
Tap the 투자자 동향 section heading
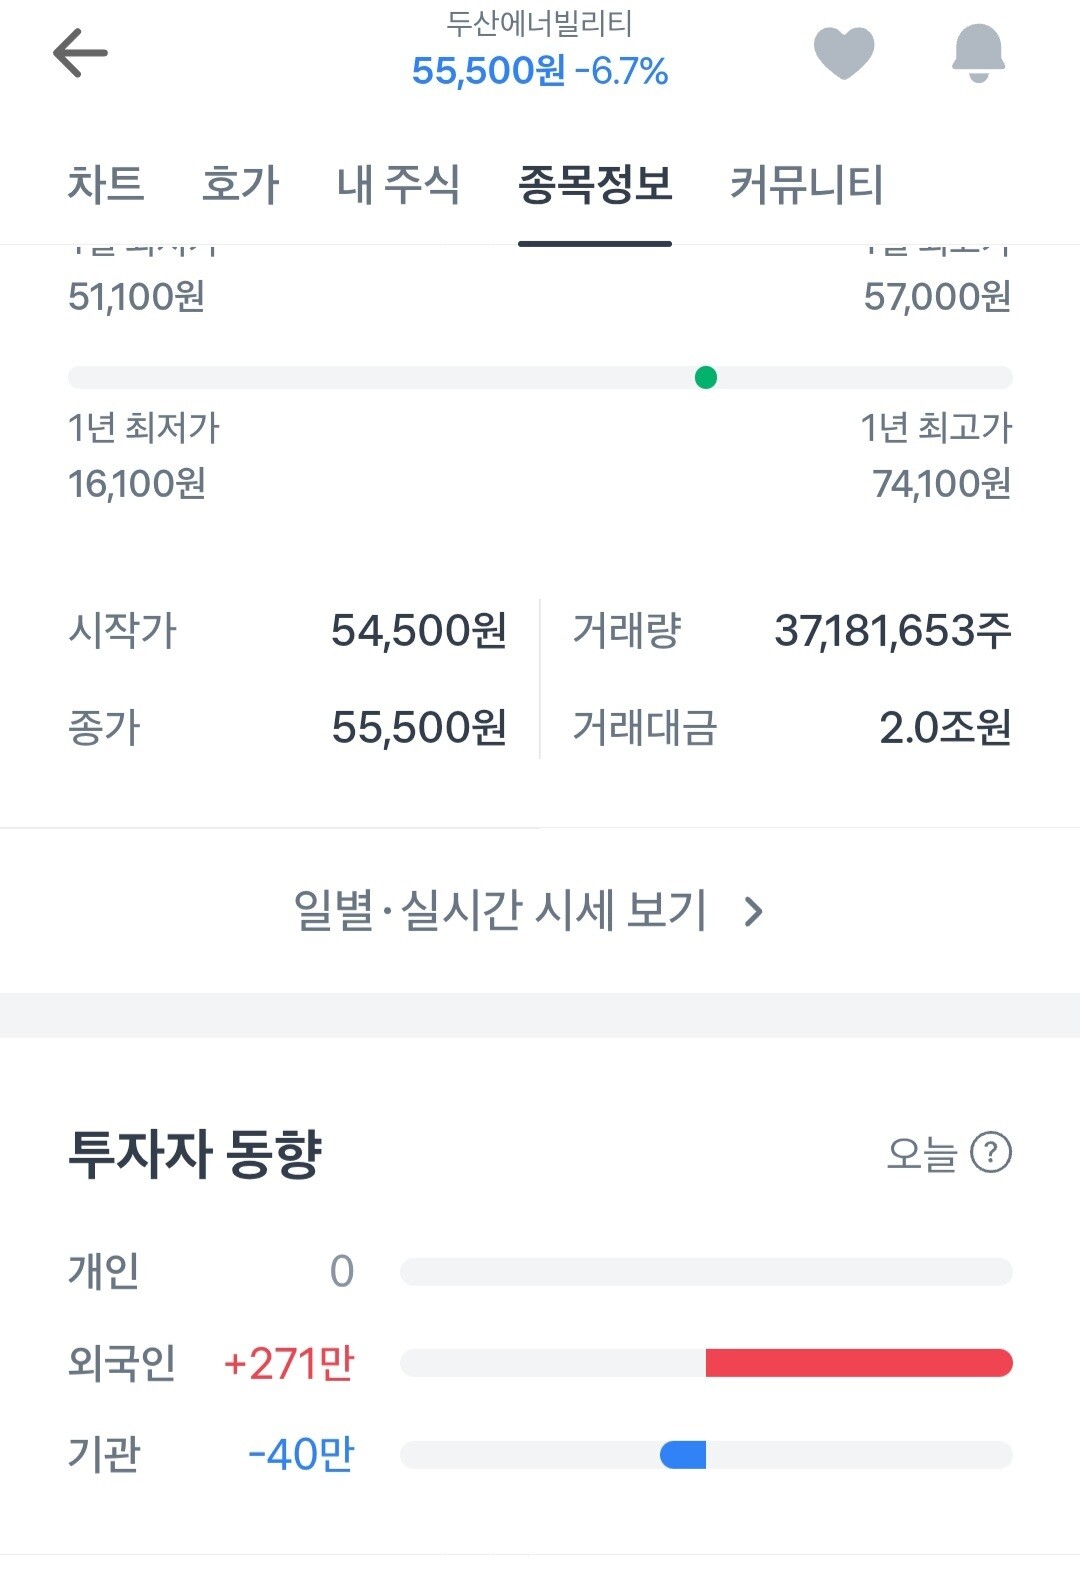[195, 1153]
